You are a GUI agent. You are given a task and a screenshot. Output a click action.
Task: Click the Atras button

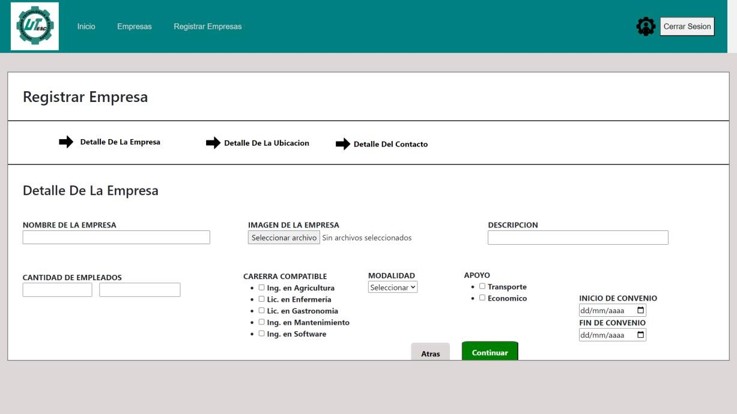coord(430,353)
